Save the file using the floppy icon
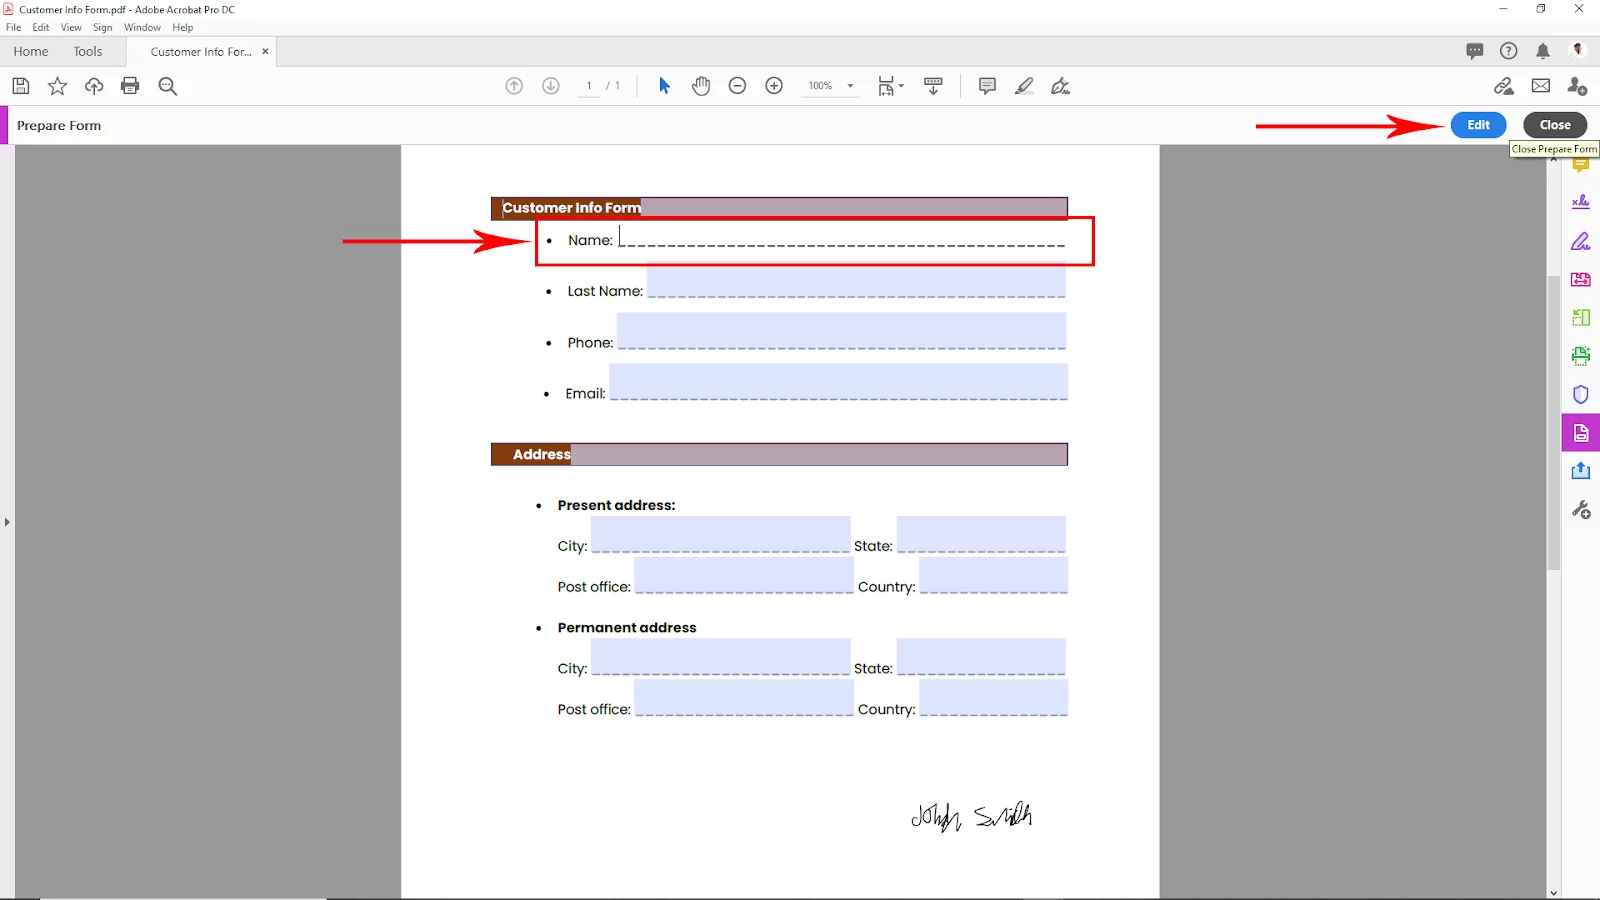1600x900 pixels. click(21, 86)
